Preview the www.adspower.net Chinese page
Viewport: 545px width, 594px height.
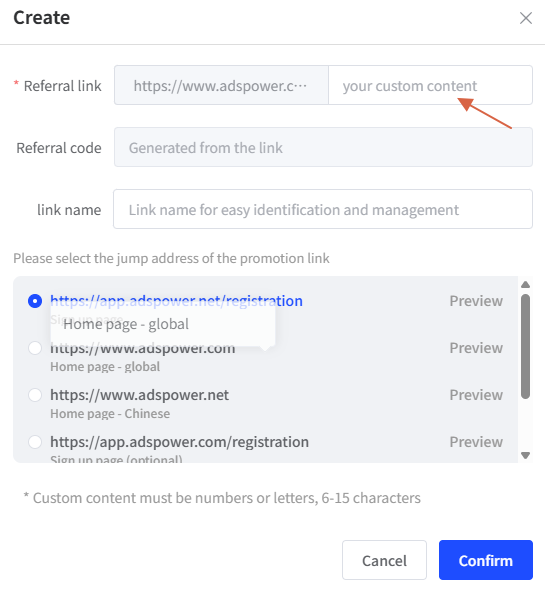[x=476, y=395]
